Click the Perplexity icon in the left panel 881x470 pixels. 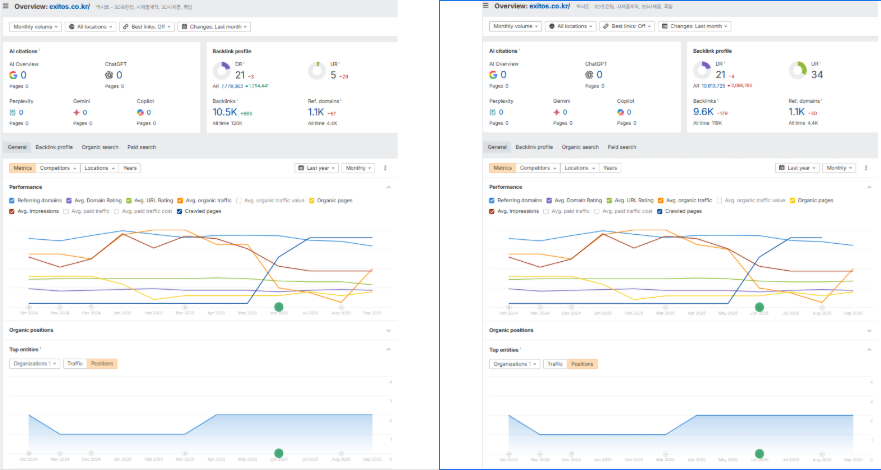pyautogui.click(x=12, y=112)
